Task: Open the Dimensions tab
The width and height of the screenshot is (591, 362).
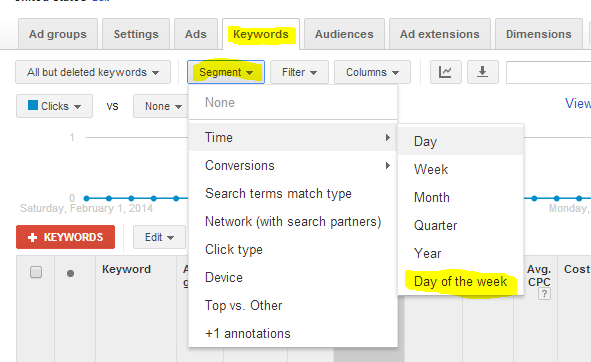Action: 539,34
